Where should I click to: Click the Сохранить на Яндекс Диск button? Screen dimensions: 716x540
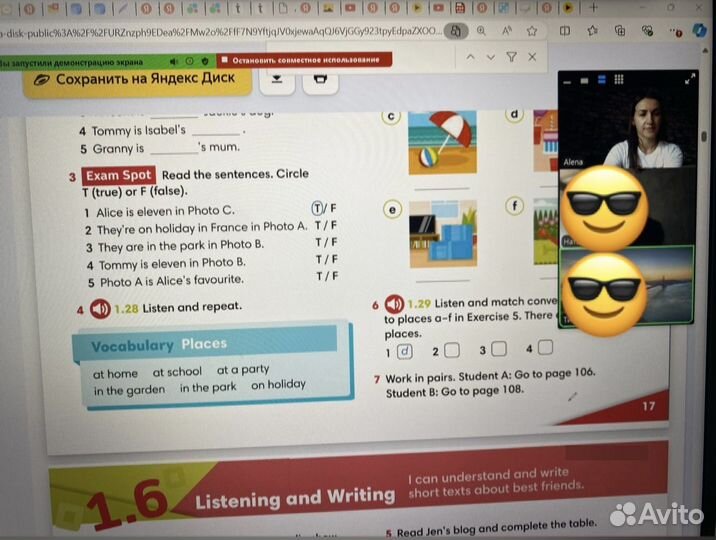pyautogui.click(x=144, y=78)
